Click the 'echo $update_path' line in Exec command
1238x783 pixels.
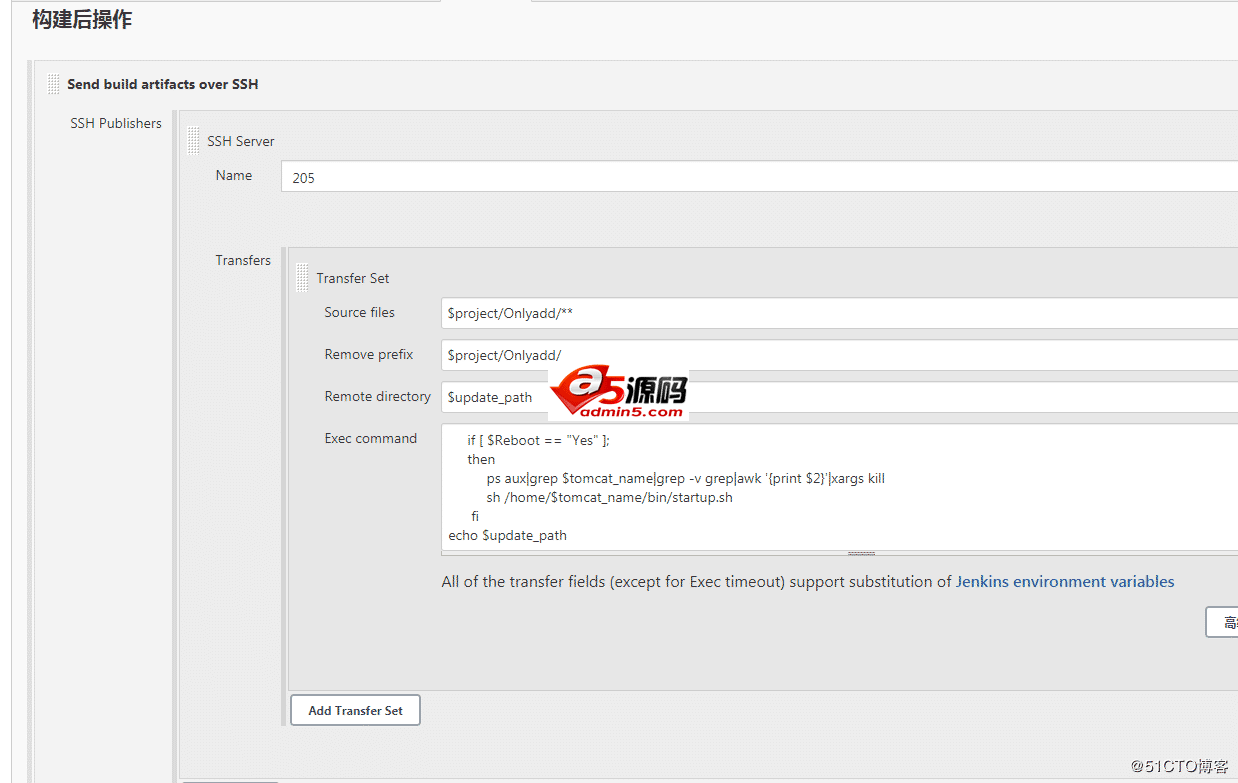(507, 535)
